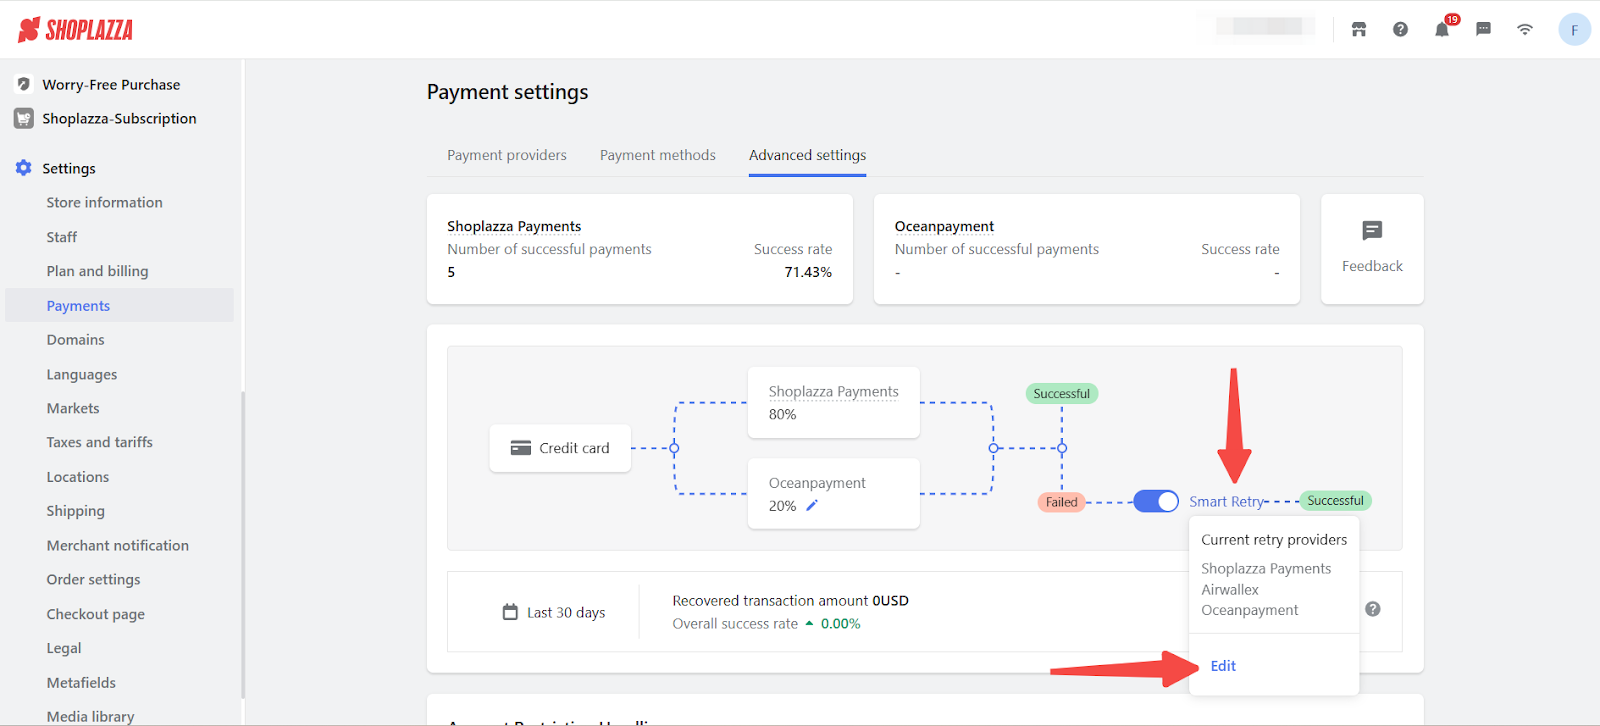Click the Shoplazza-Subscription app icon
Screen dimensions: 1600x726
pos(24,118)
